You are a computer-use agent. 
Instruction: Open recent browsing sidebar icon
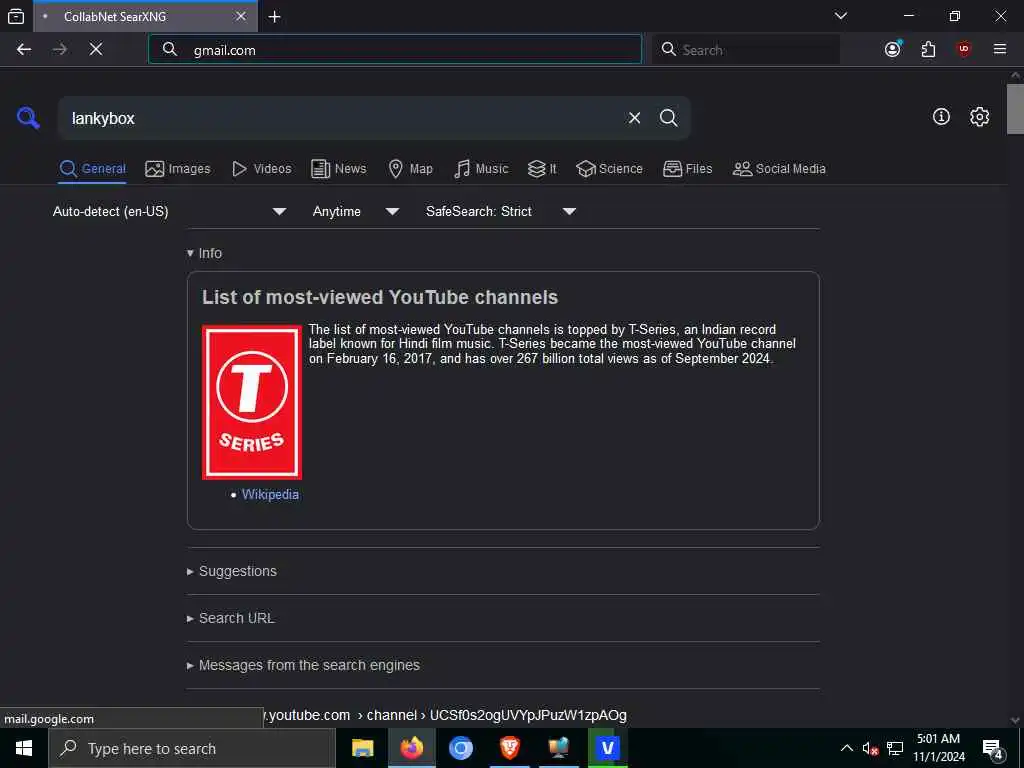tap(16, 17)
